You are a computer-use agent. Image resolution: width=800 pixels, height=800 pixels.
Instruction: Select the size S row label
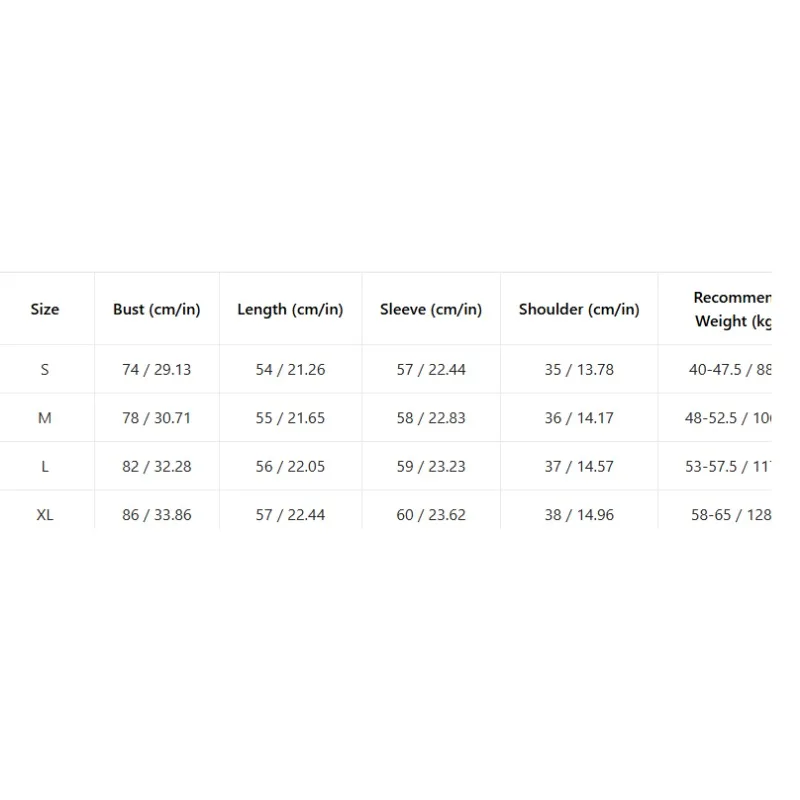(45, 369)
